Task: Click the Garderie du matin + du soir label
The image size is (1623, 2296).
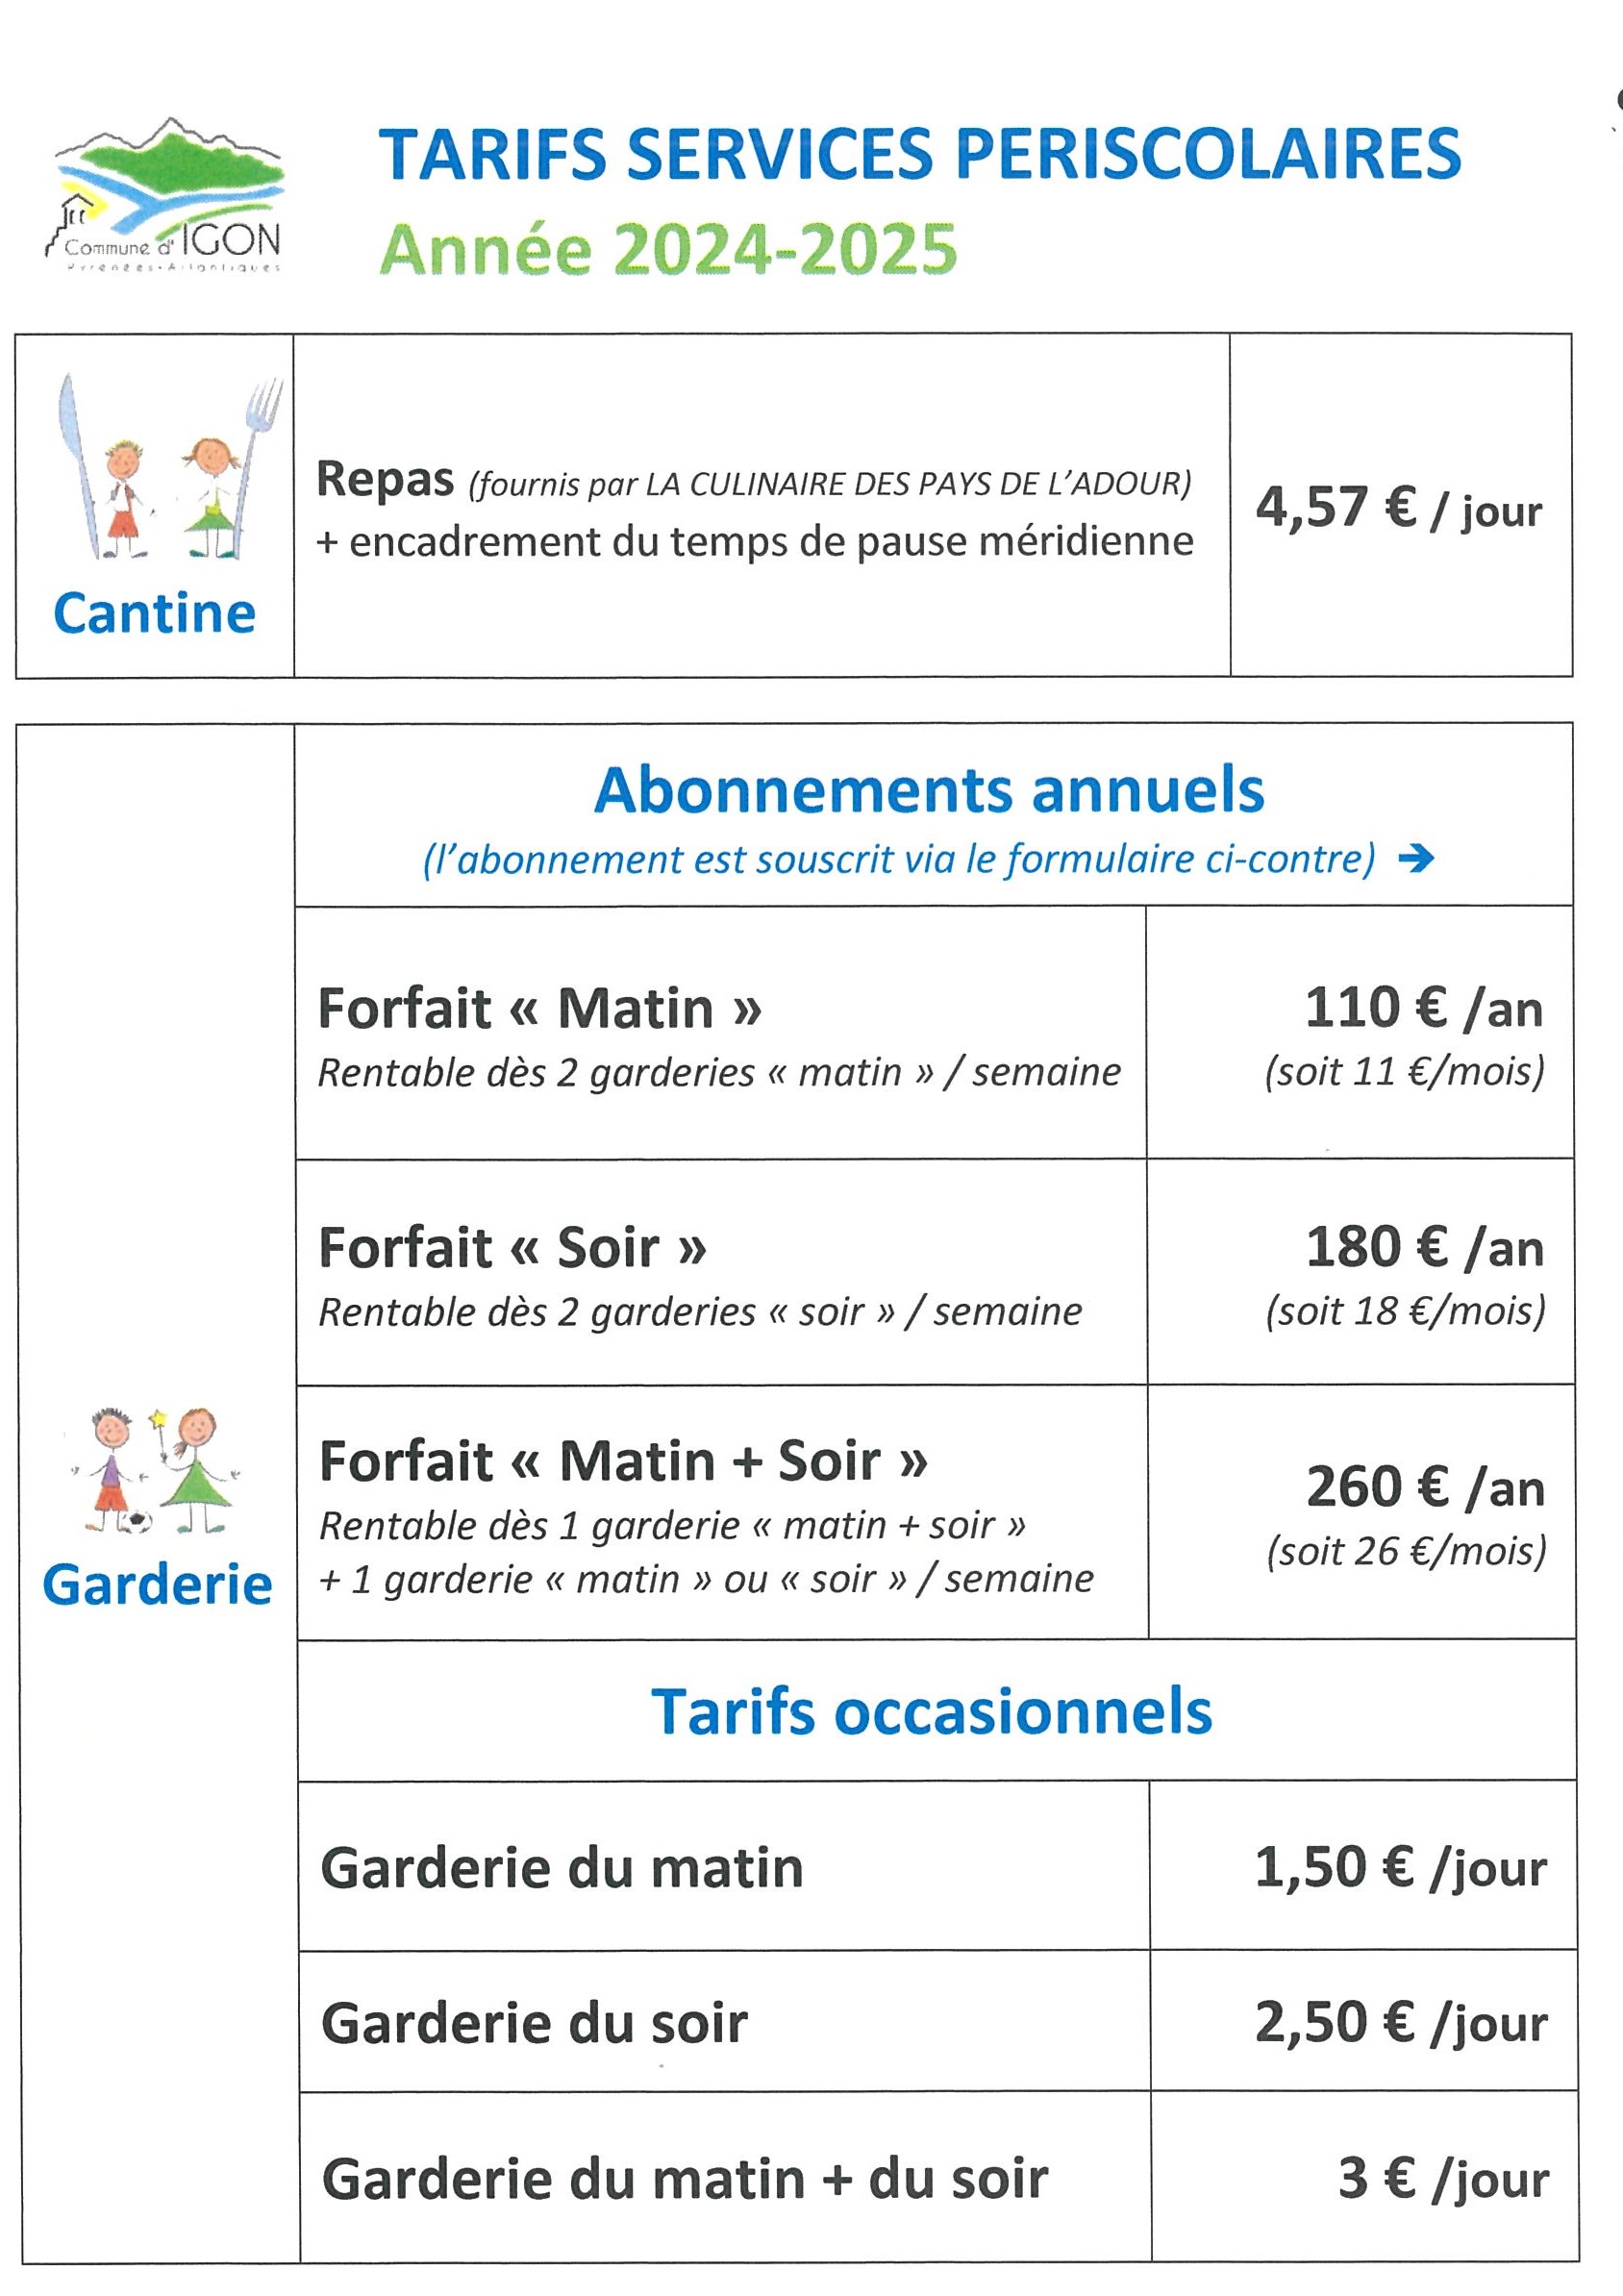Action: point(684,2178)
